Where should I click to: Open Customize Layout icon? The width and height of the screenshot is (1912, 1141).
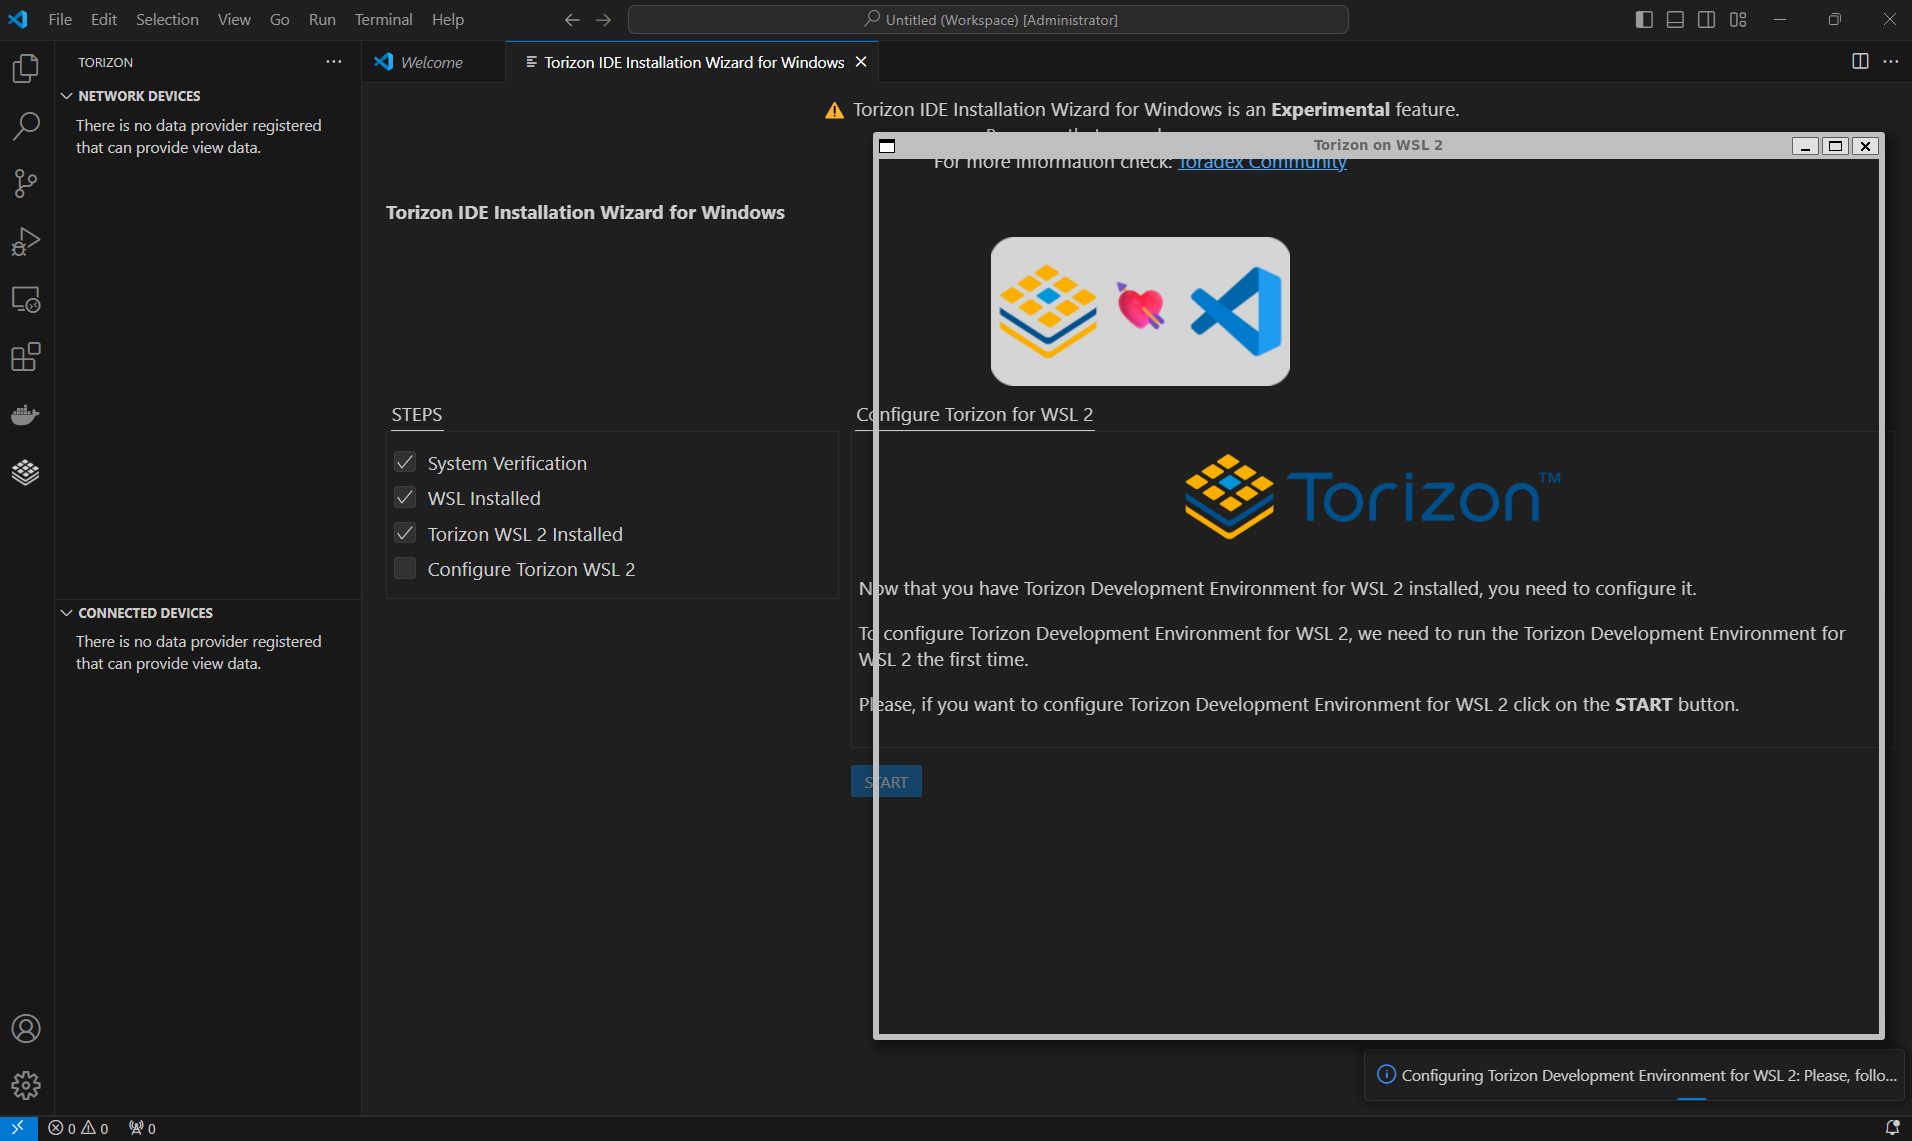[x=1738, y=20]
